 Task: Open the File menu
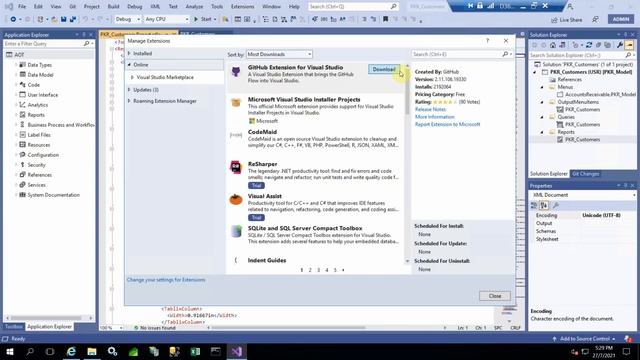pyautogui.click(x=22, y=7)
